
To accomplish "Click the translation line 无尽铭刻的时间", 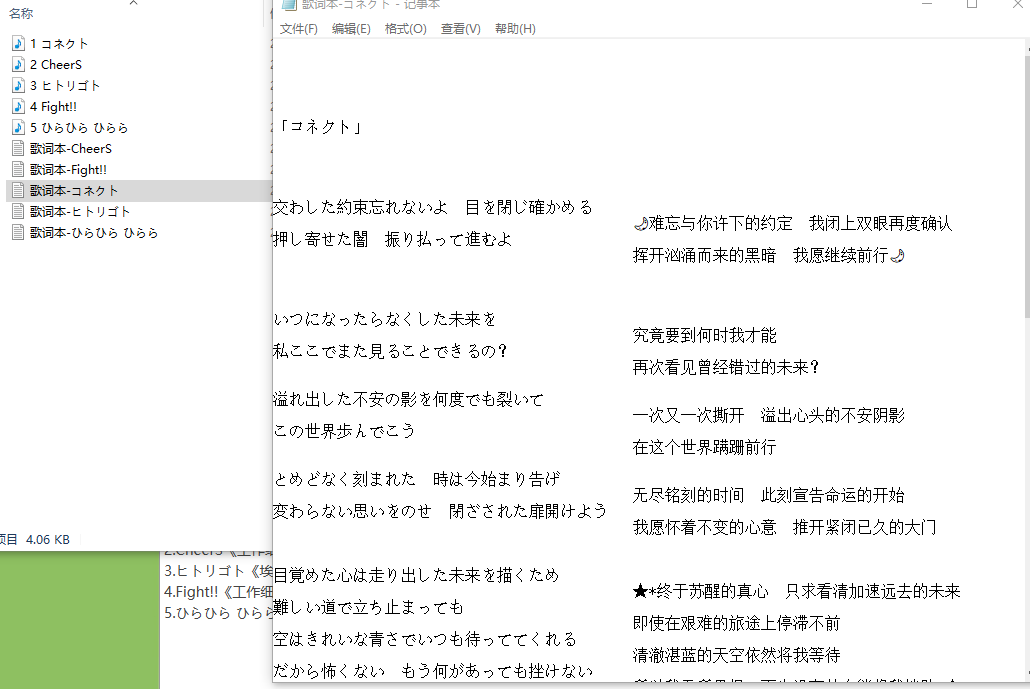I will [x=688, y=495].
